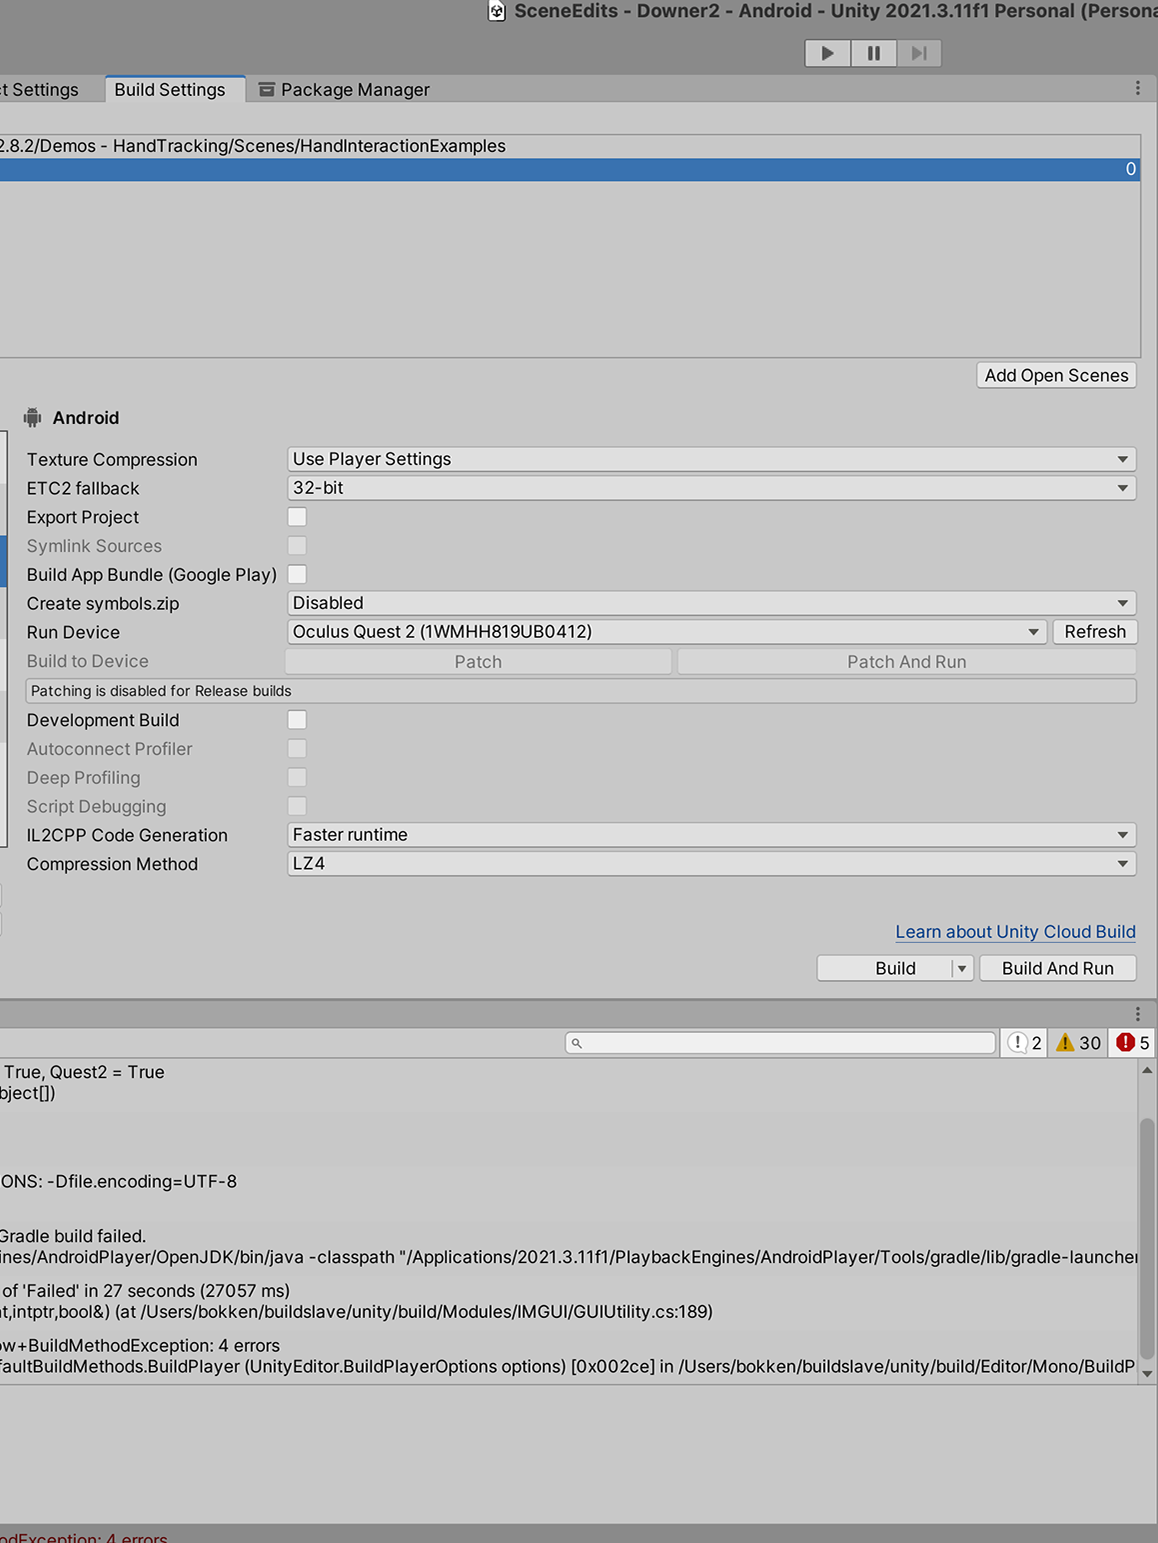This screenshot has width=1158, height=1543.
Task: Open the IL2CPP Code Generation dropdown
Action: (711, 835)
